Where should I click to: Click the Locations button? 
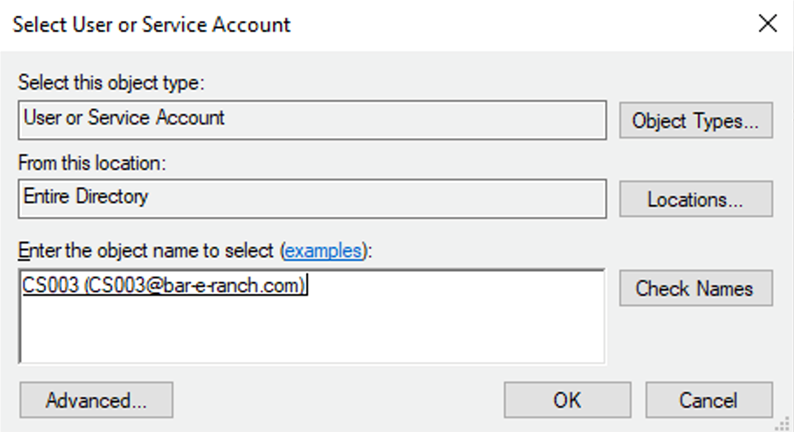[x=695, y=199]
